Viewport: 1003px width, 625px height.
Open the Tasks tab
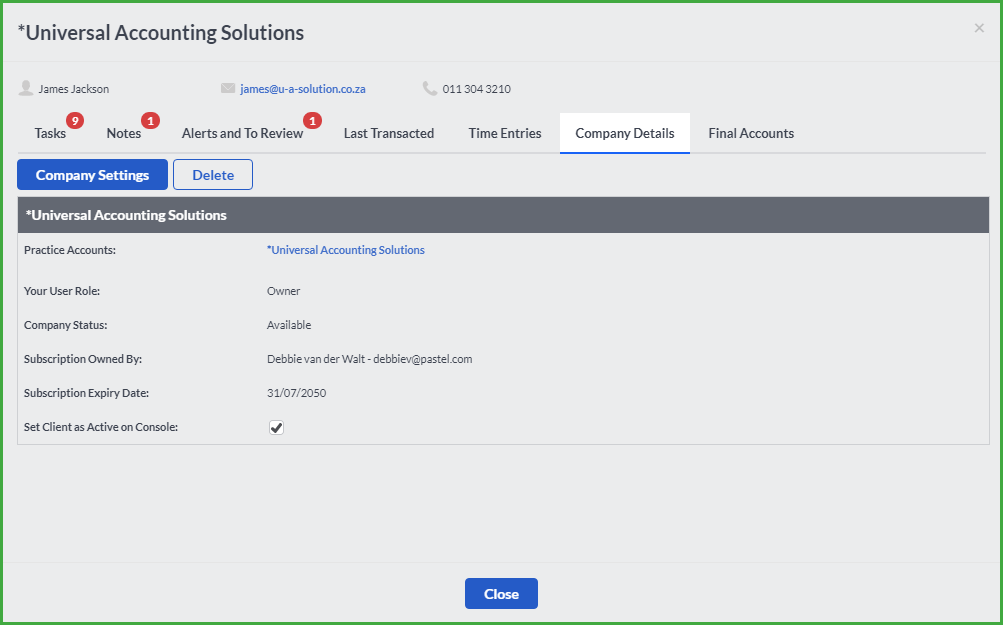point(51,133)
